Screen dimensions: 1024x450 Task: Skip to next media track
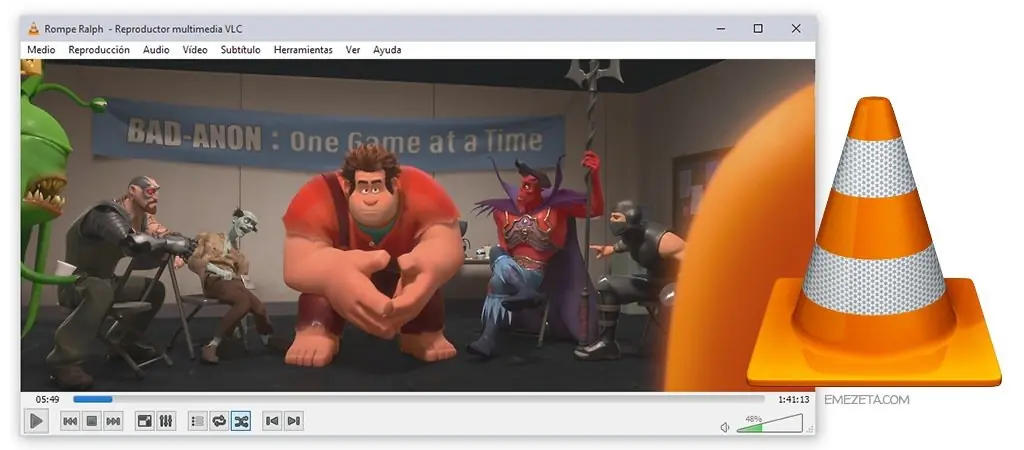coord(113,421)
